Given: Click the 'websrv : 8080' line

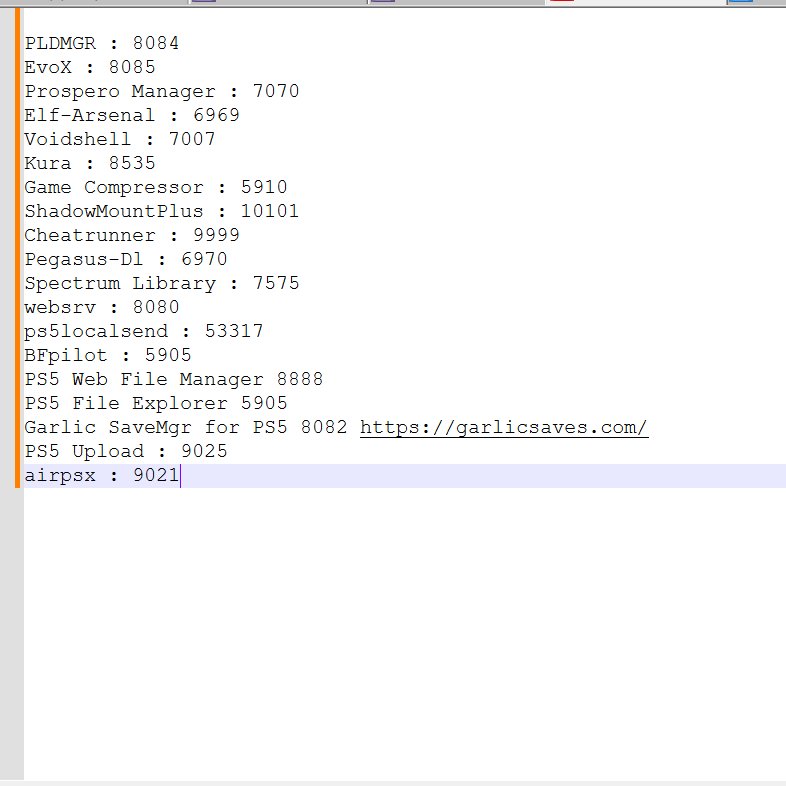Looking at the screenshot, I should coord(102,307).
